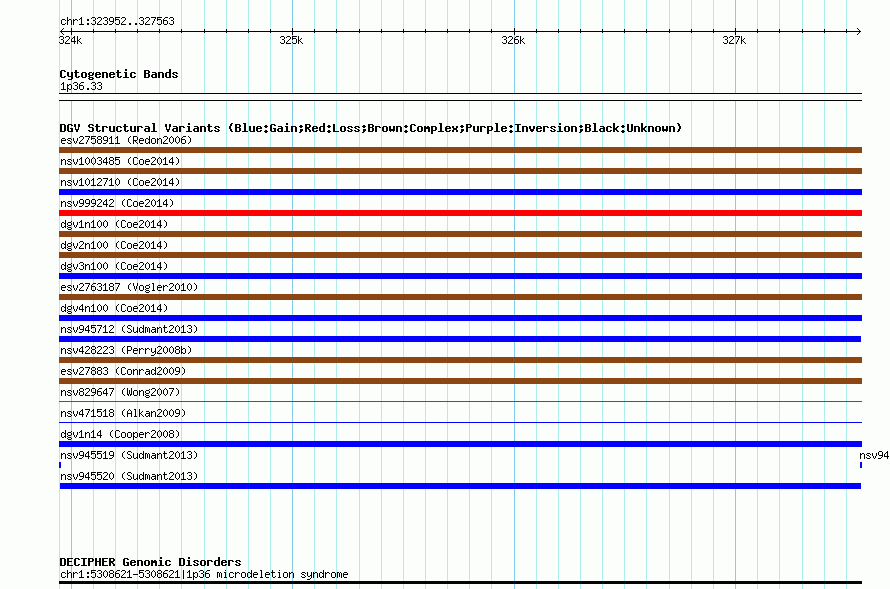This screenshot has height=589, width=890.
Task: Select the brown bar under dgv1n100
Action: tap(460, 234)
